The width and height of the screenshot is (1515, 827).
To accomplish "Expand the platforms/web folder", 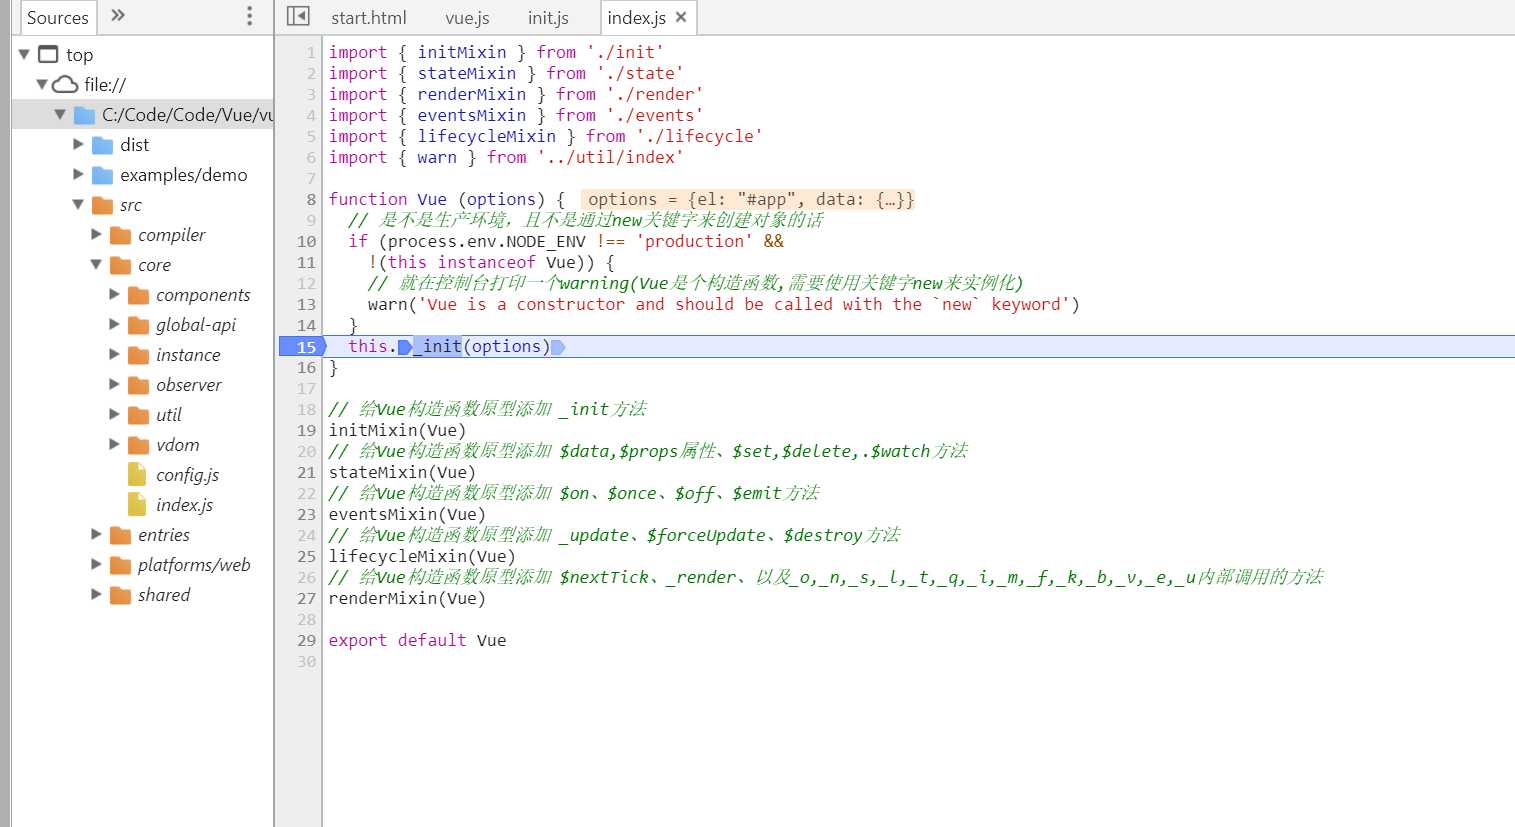I will 96,564.
